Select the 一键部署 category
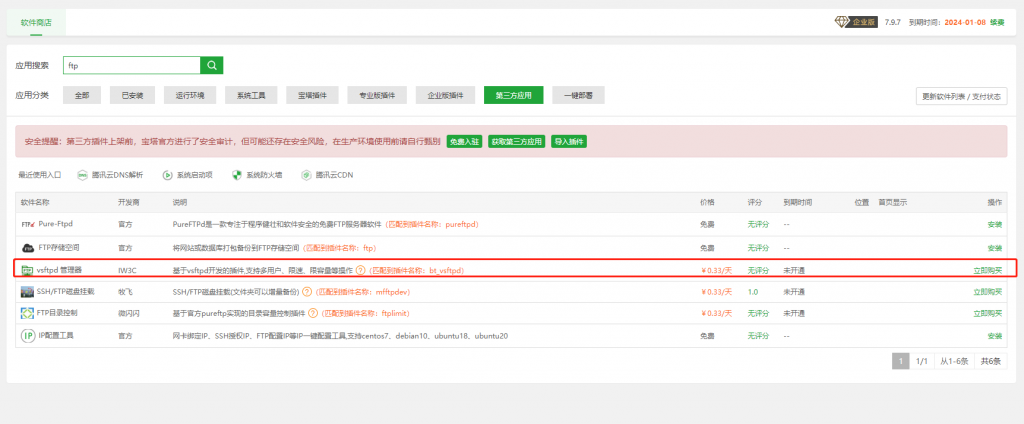1024x424 pixels. coord(579,95)
